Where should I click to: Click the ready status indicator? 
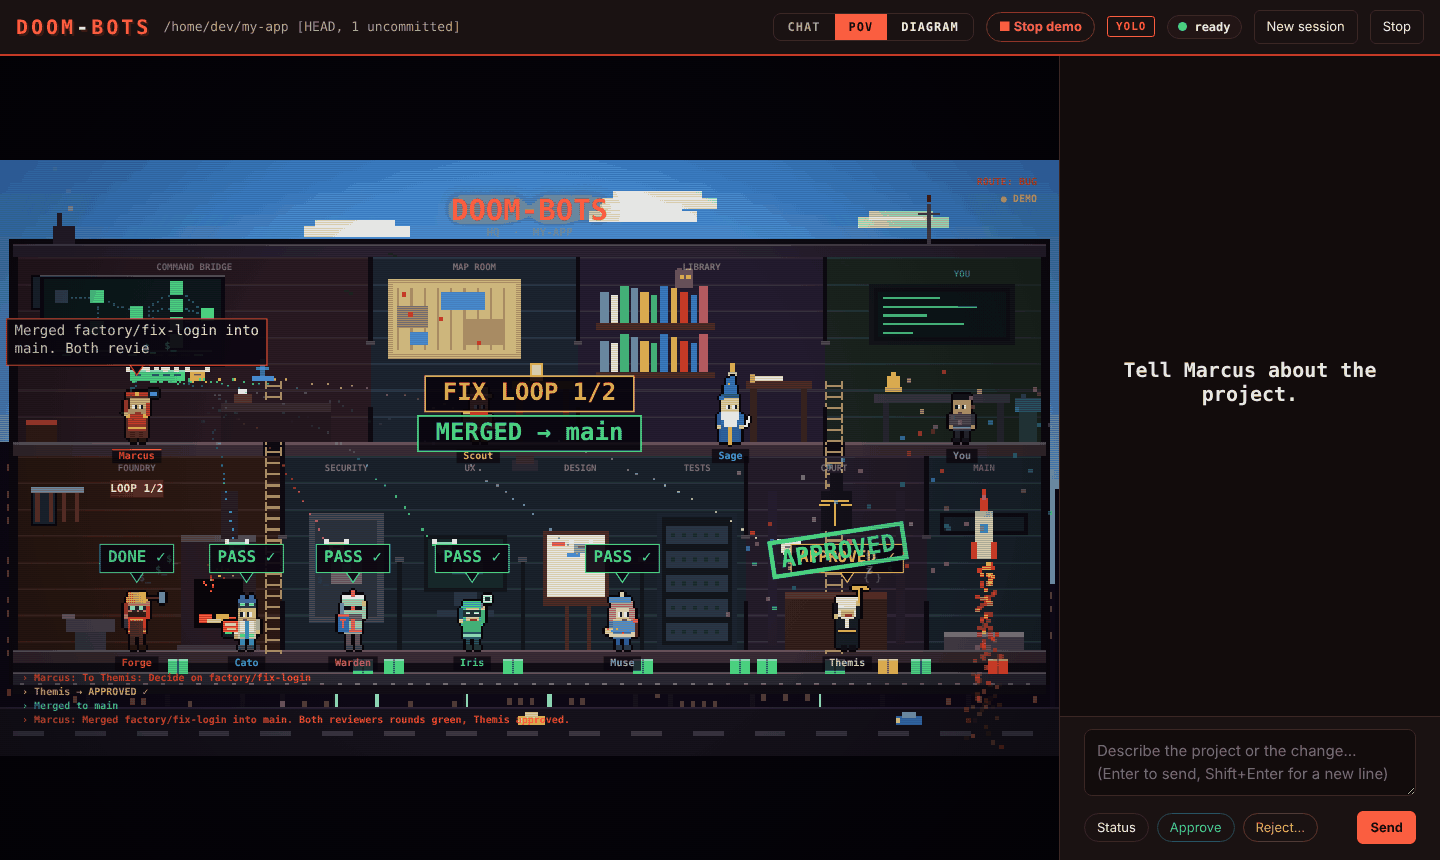[1204, 27]
